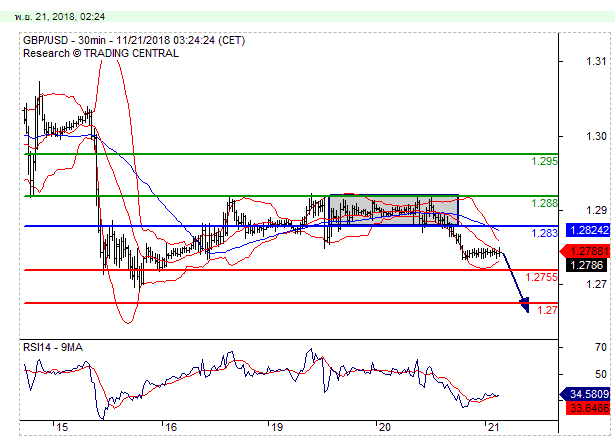Click the date axis label 21
The height and width of the screenshot is (446, 615).
493,427
